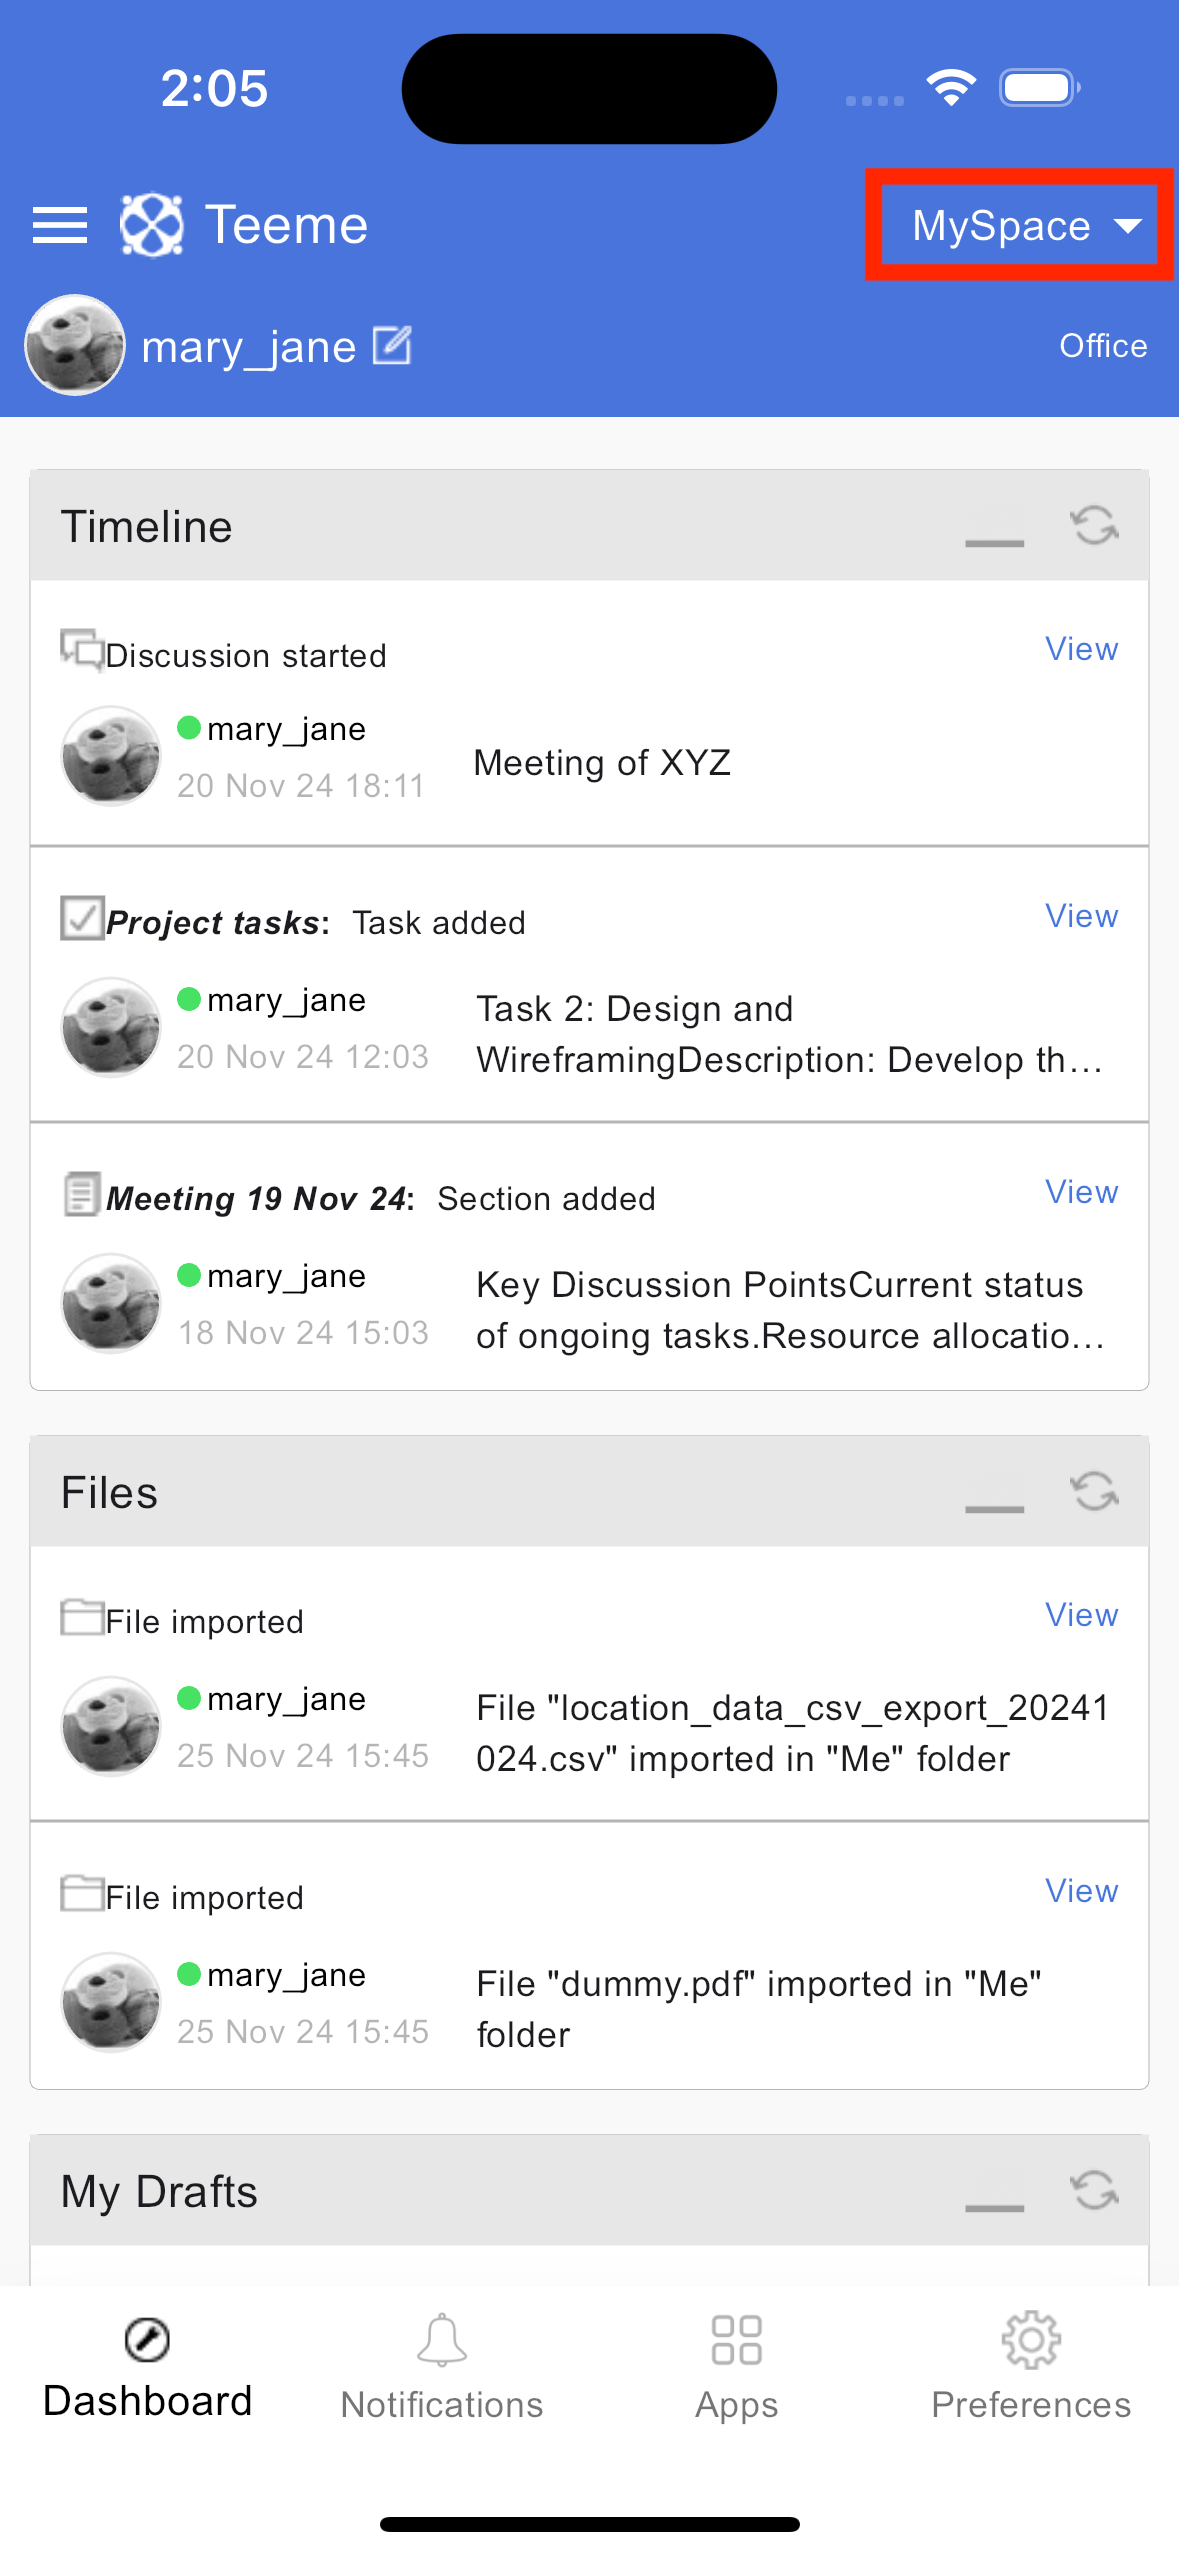The image size is (1179, 2556).
Task: Edit the mary_jane profile with the pencil icon
Action: [392, 346]
